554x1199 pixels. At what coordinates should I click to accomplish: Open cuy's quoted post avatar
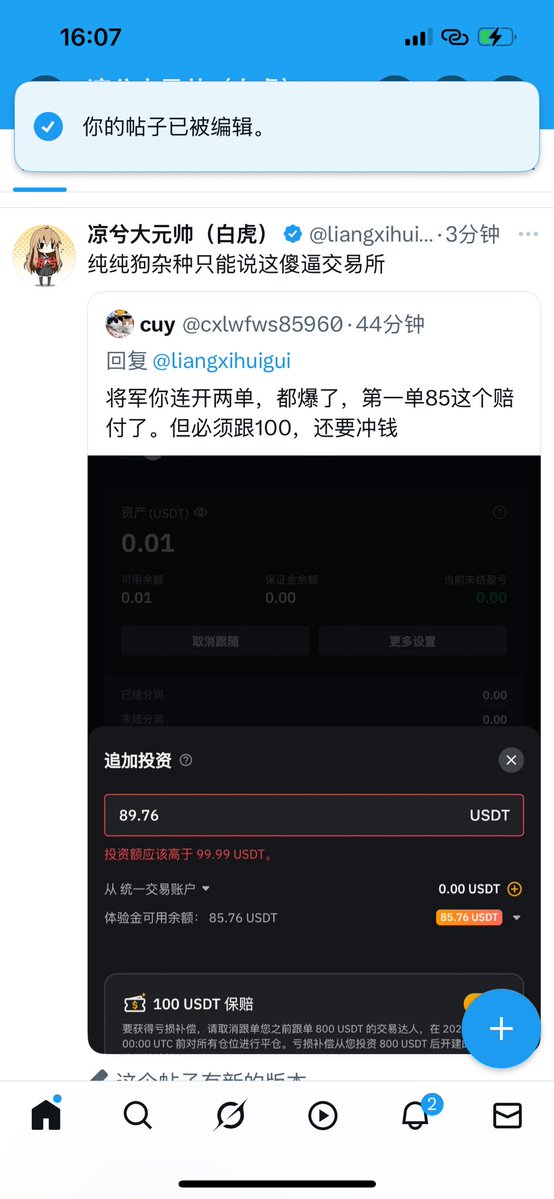point(119,324)
